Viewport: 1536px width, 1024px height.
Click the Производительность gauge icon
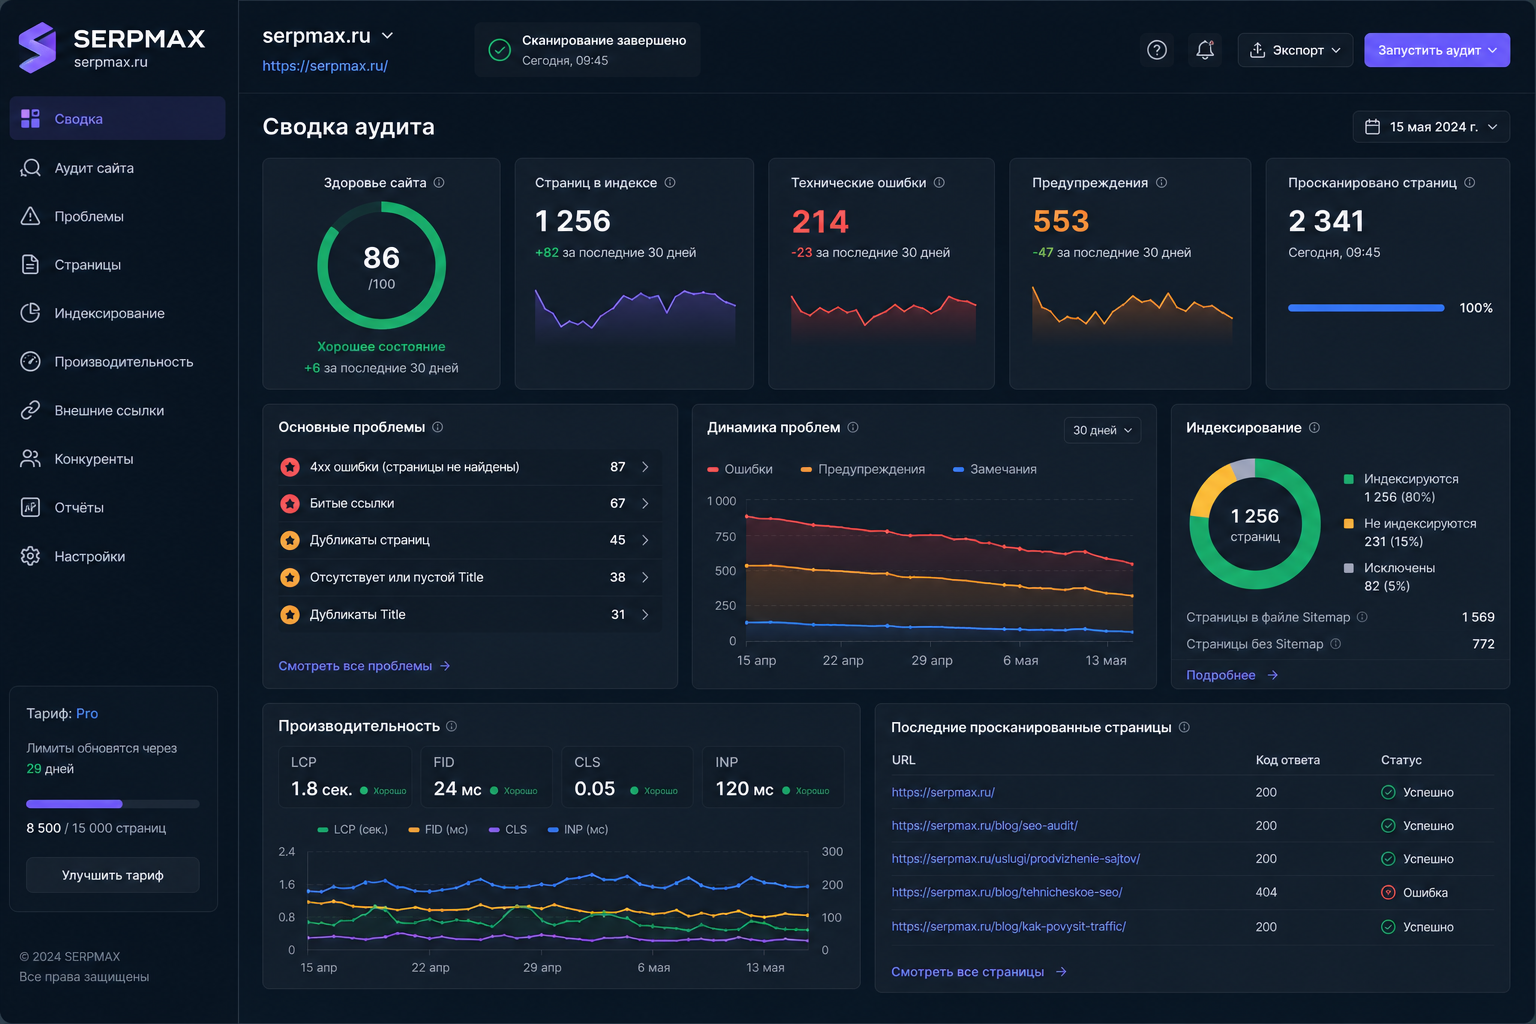pyautogui.click(x=31, y=362)
